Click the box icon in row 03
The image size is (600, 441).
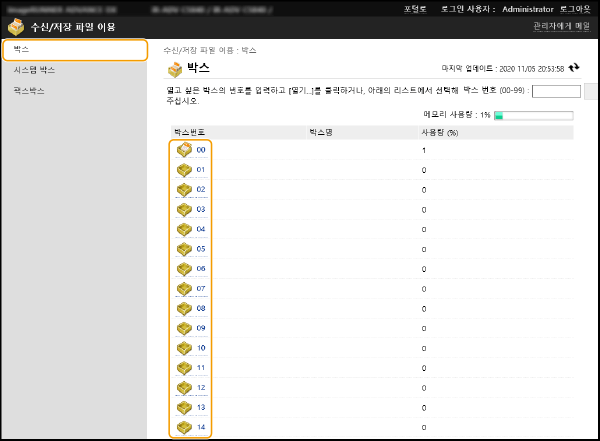pos(184,209)
